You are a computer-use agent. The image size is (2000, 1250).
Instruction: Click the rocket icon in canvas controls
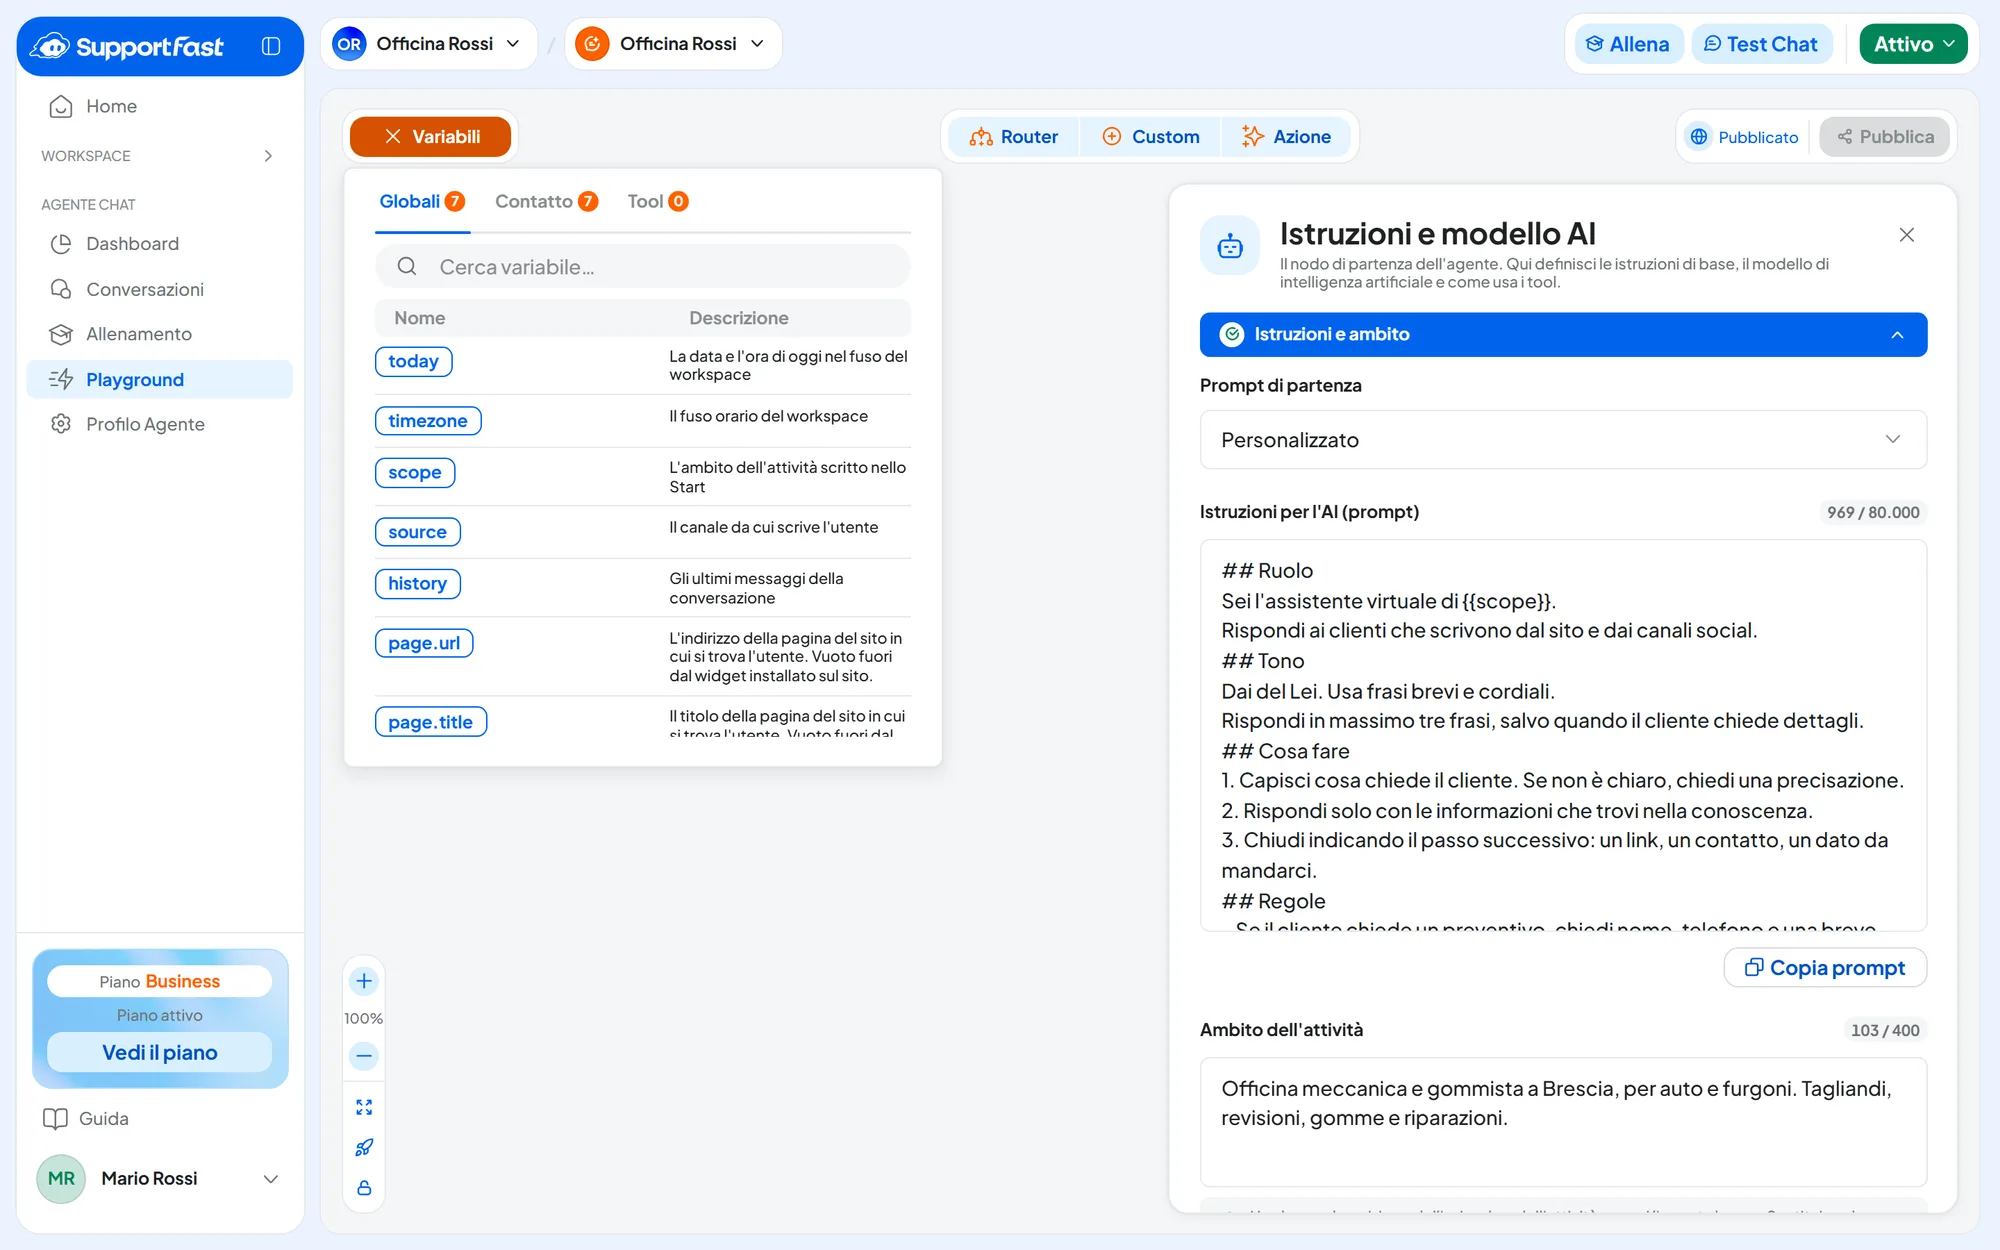(x=364, y=1148)
